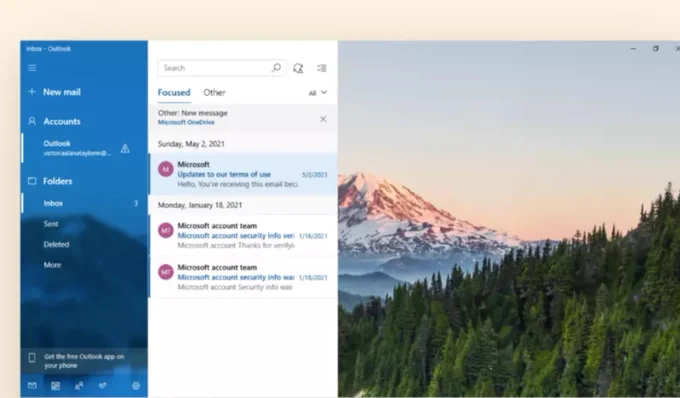Show More folders

(x=84, y=264)
